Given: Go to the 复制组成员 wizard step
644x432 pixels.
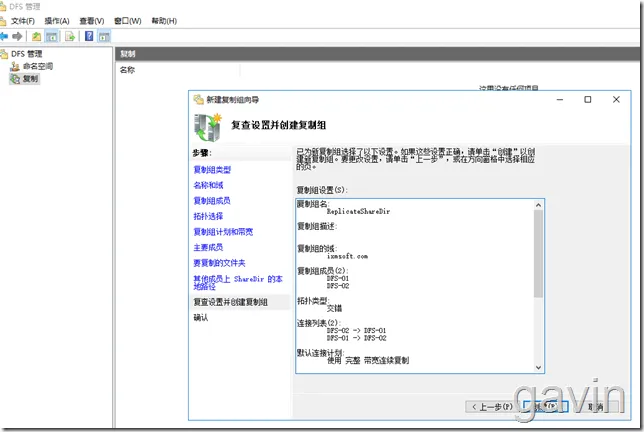Looking at the screenshot, I should point(212,201).
